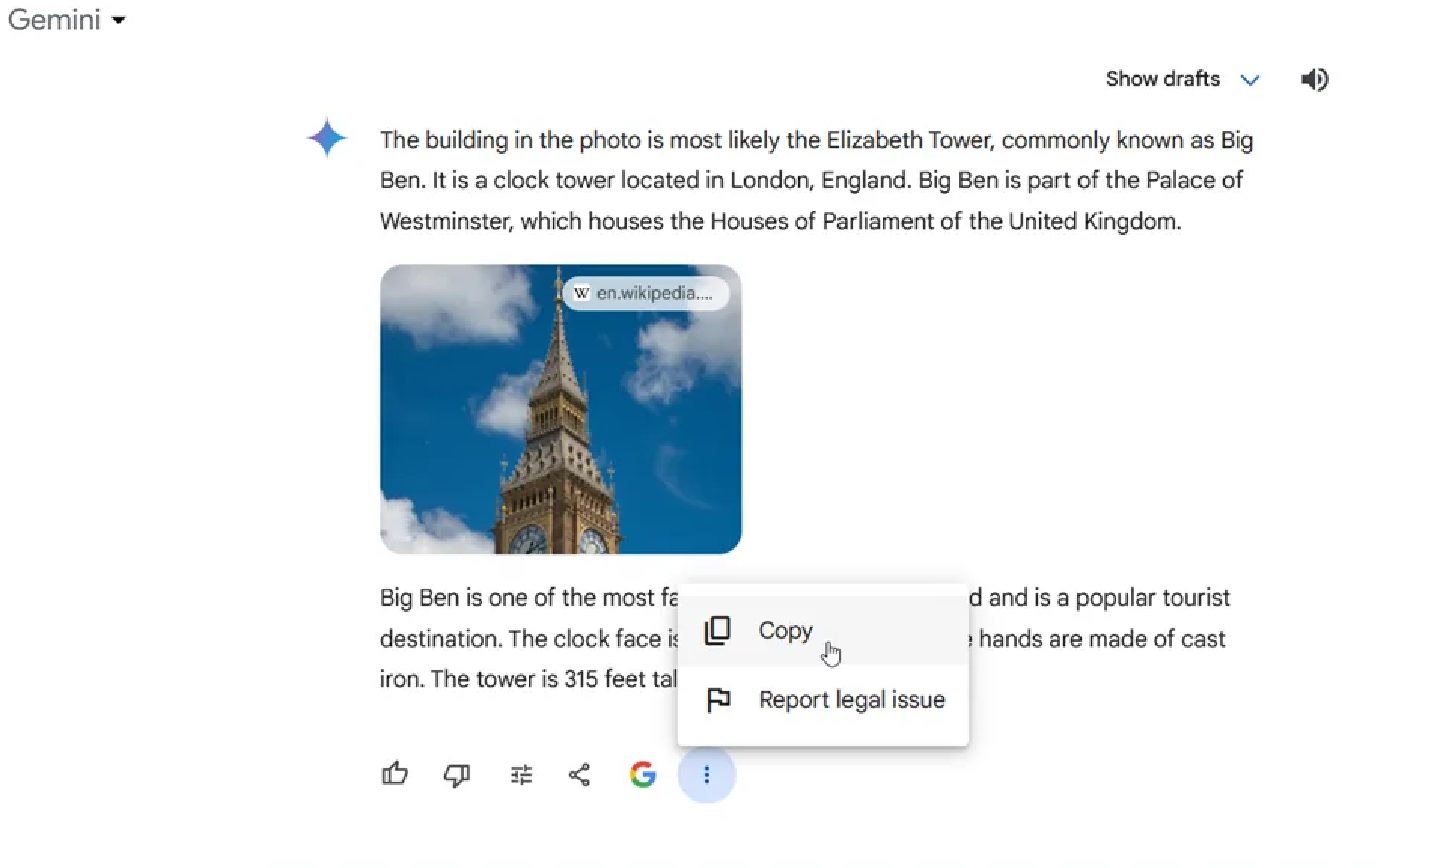Image resolution: width=1440 pixels, height=868 pixels.
Task: Click the text 'and is a popular tourist'
Action: pos(1109,598)
